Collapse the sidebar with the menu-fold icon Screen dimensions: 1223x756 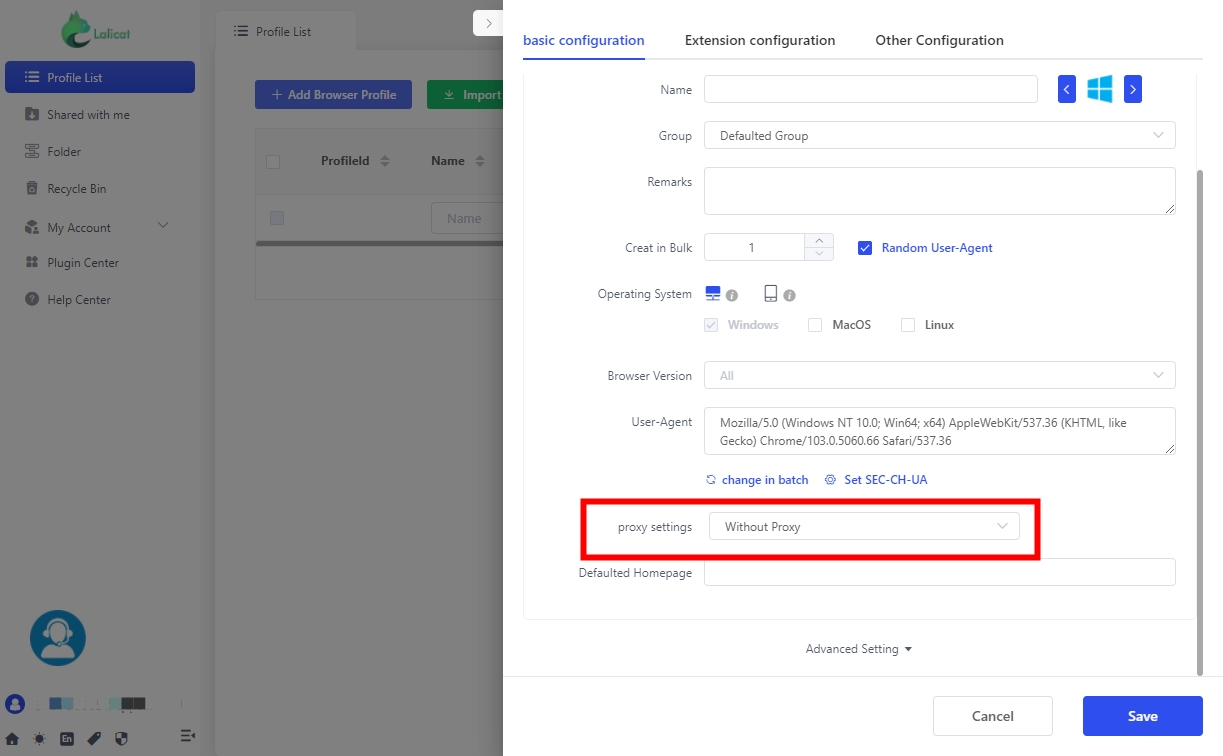pyautogui.click(x=187, y=736)
